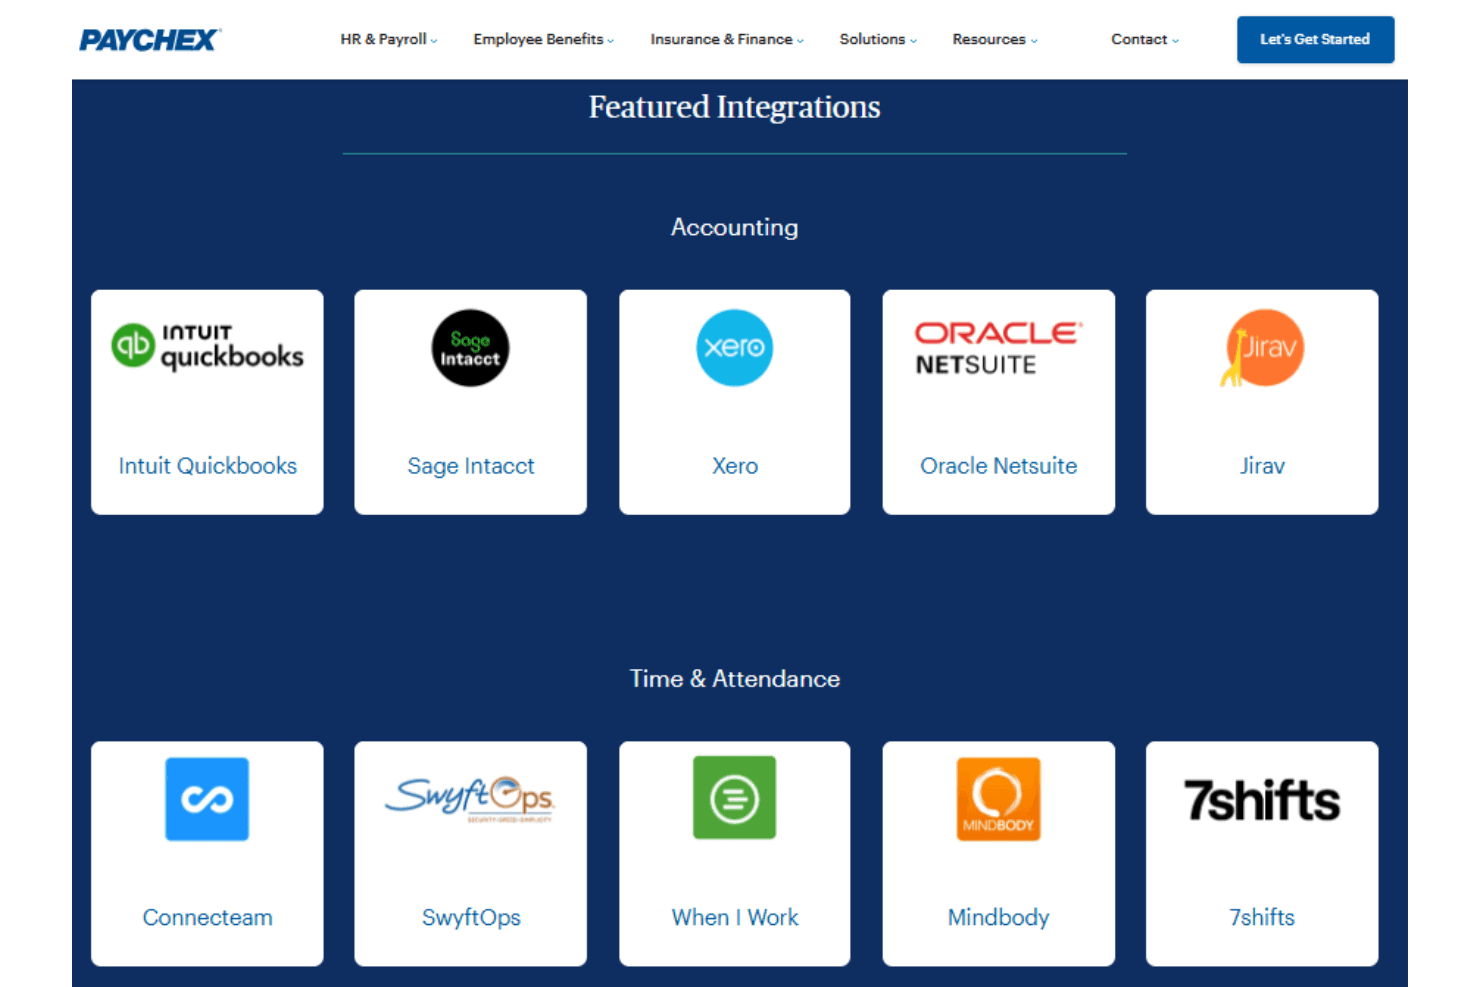
Task: Follow the Mindbody text link
Action: pyautogui.click(x=998, y=918)
